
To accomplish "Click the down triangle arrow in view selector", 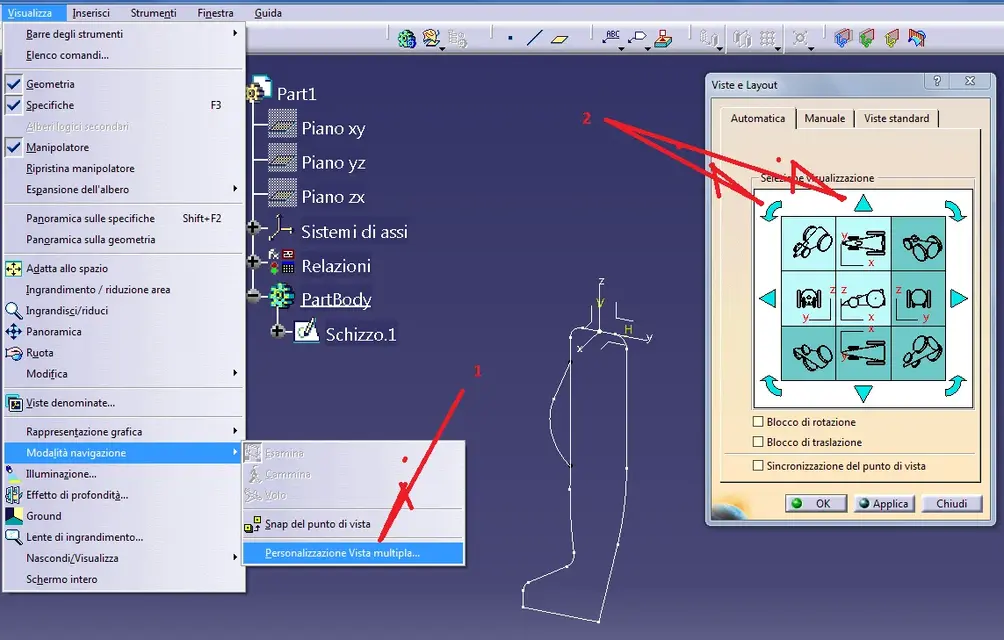I will pos(863,394).
